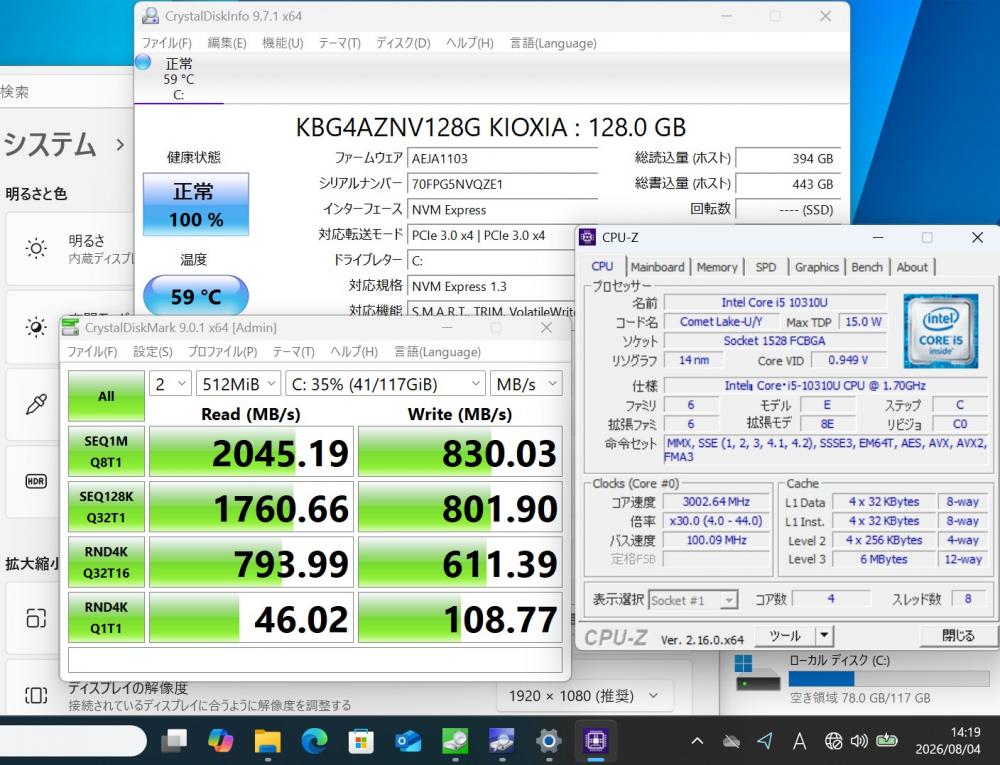Click the Settings search field 検索
Screen dimensions: 1000x765
[64, 92]
